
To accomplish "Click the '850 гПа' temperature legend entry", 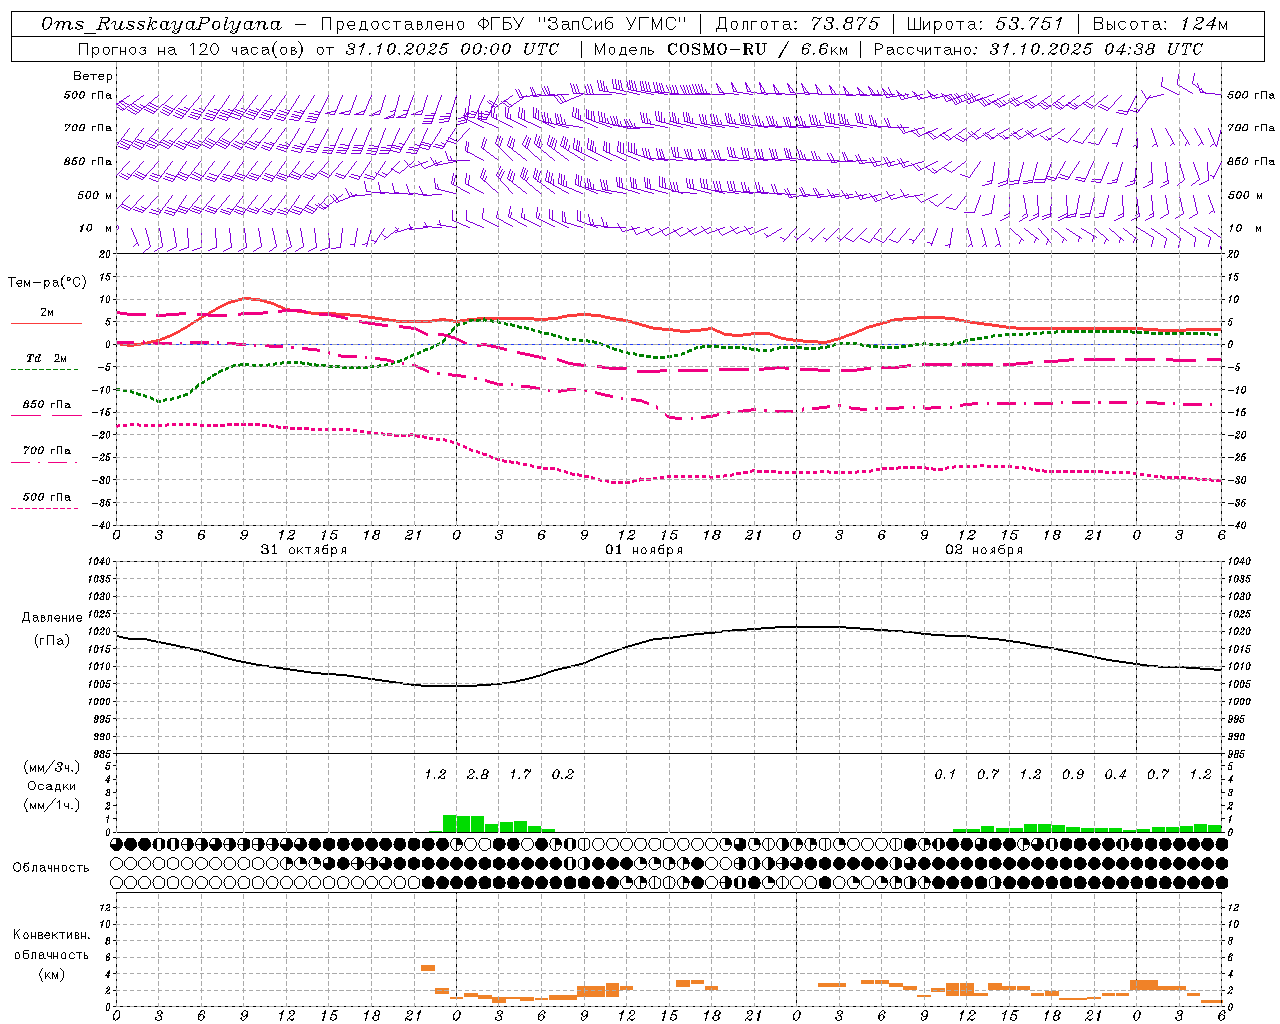I will 47,405.
